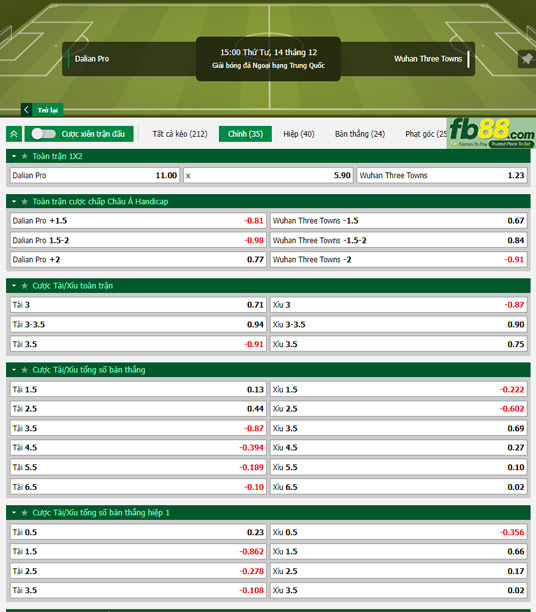Select Tài 2.5 at 0.44

click(138, 409)
